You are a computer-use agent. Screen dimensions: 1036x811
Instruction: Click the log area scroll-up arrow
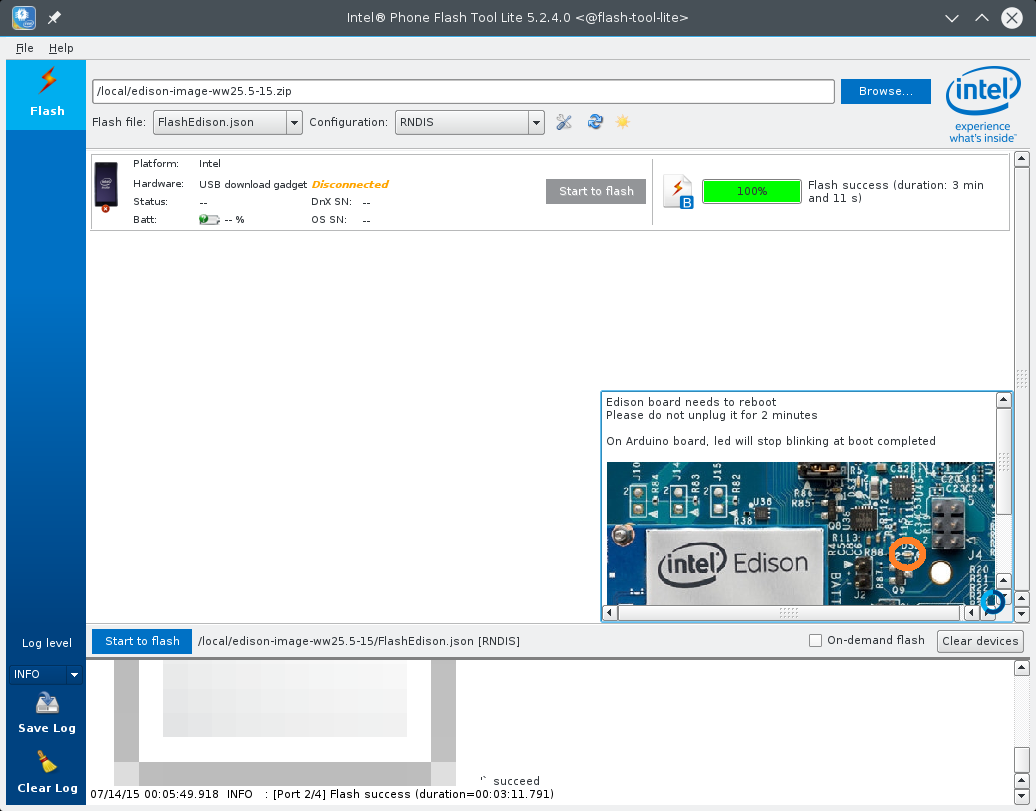point(1021,668)
